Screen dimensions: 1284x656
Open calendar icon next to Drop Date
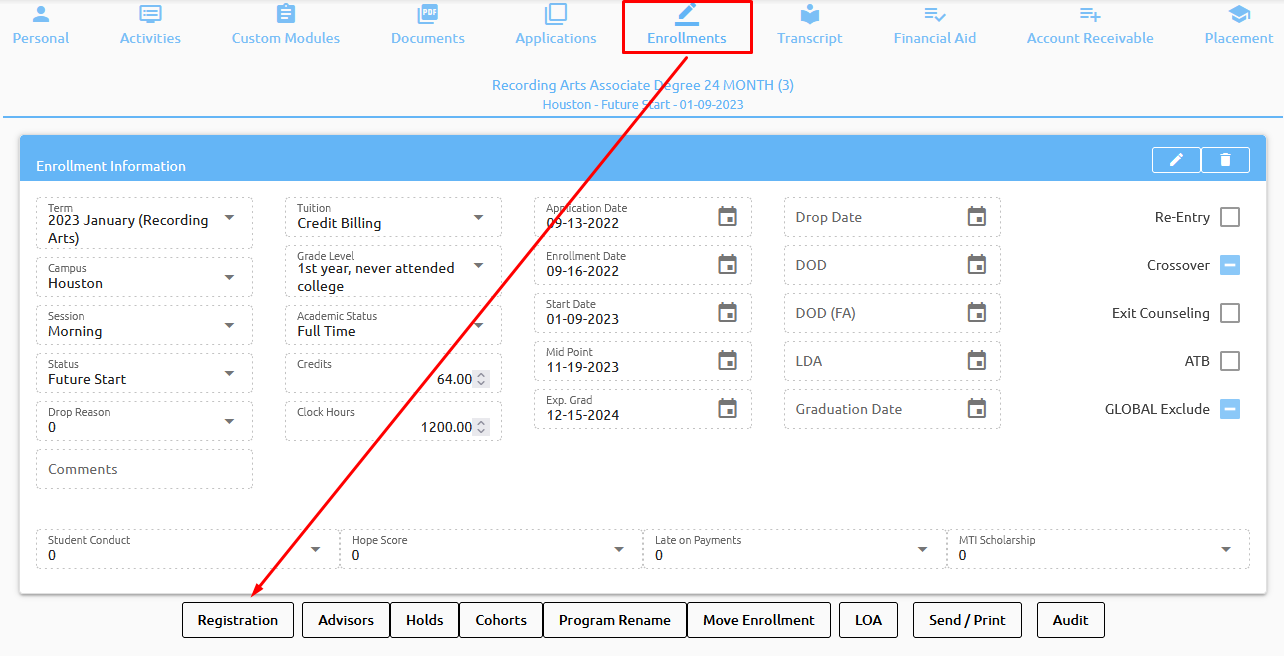click(976, 217)
